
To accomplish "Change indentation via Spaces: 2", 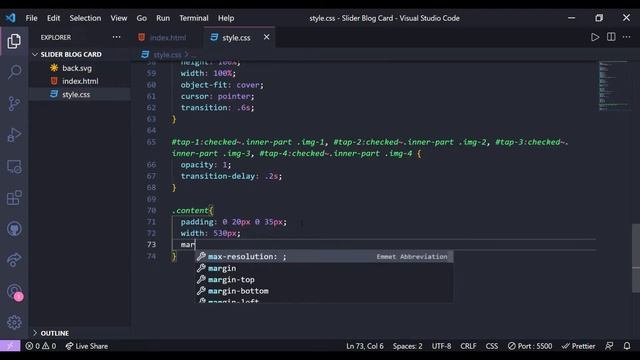I will click(x=407, y=346).
